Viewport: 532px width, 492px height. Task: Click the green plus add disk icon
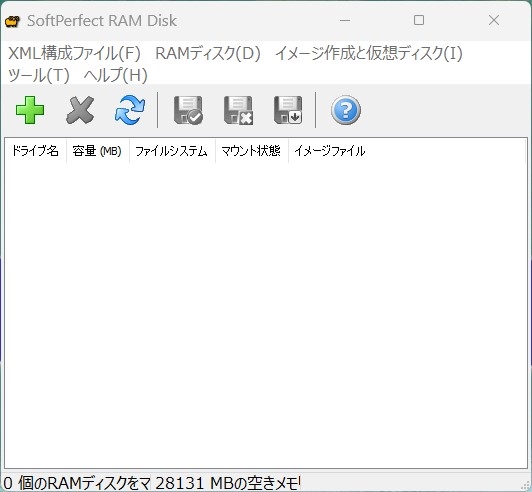(30, 110)
